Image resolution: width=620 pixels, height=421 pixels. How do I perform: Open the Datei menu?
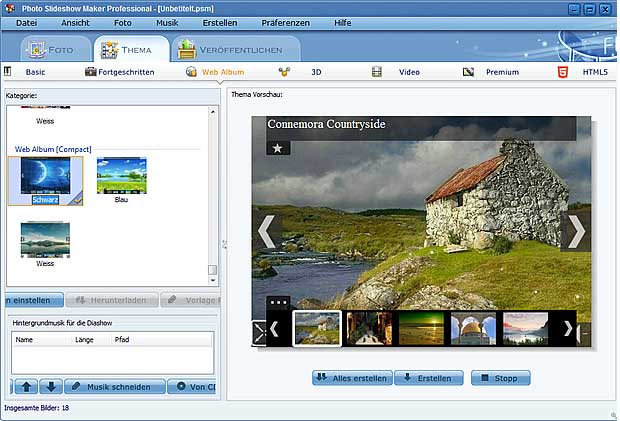pyautogui.click(x=26, y=23)
